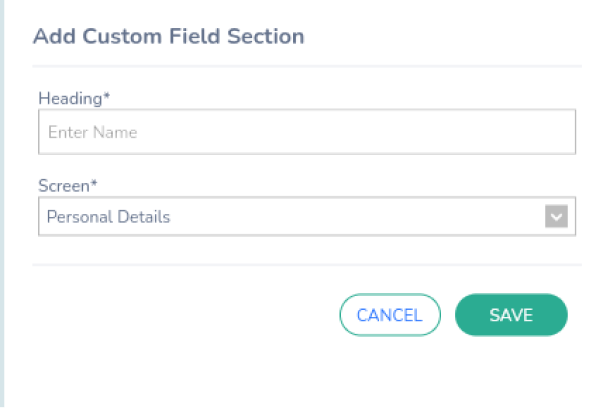Screen dimensions: 603x408
Task: Click the asterisk next to Screen
Action: 93,183
